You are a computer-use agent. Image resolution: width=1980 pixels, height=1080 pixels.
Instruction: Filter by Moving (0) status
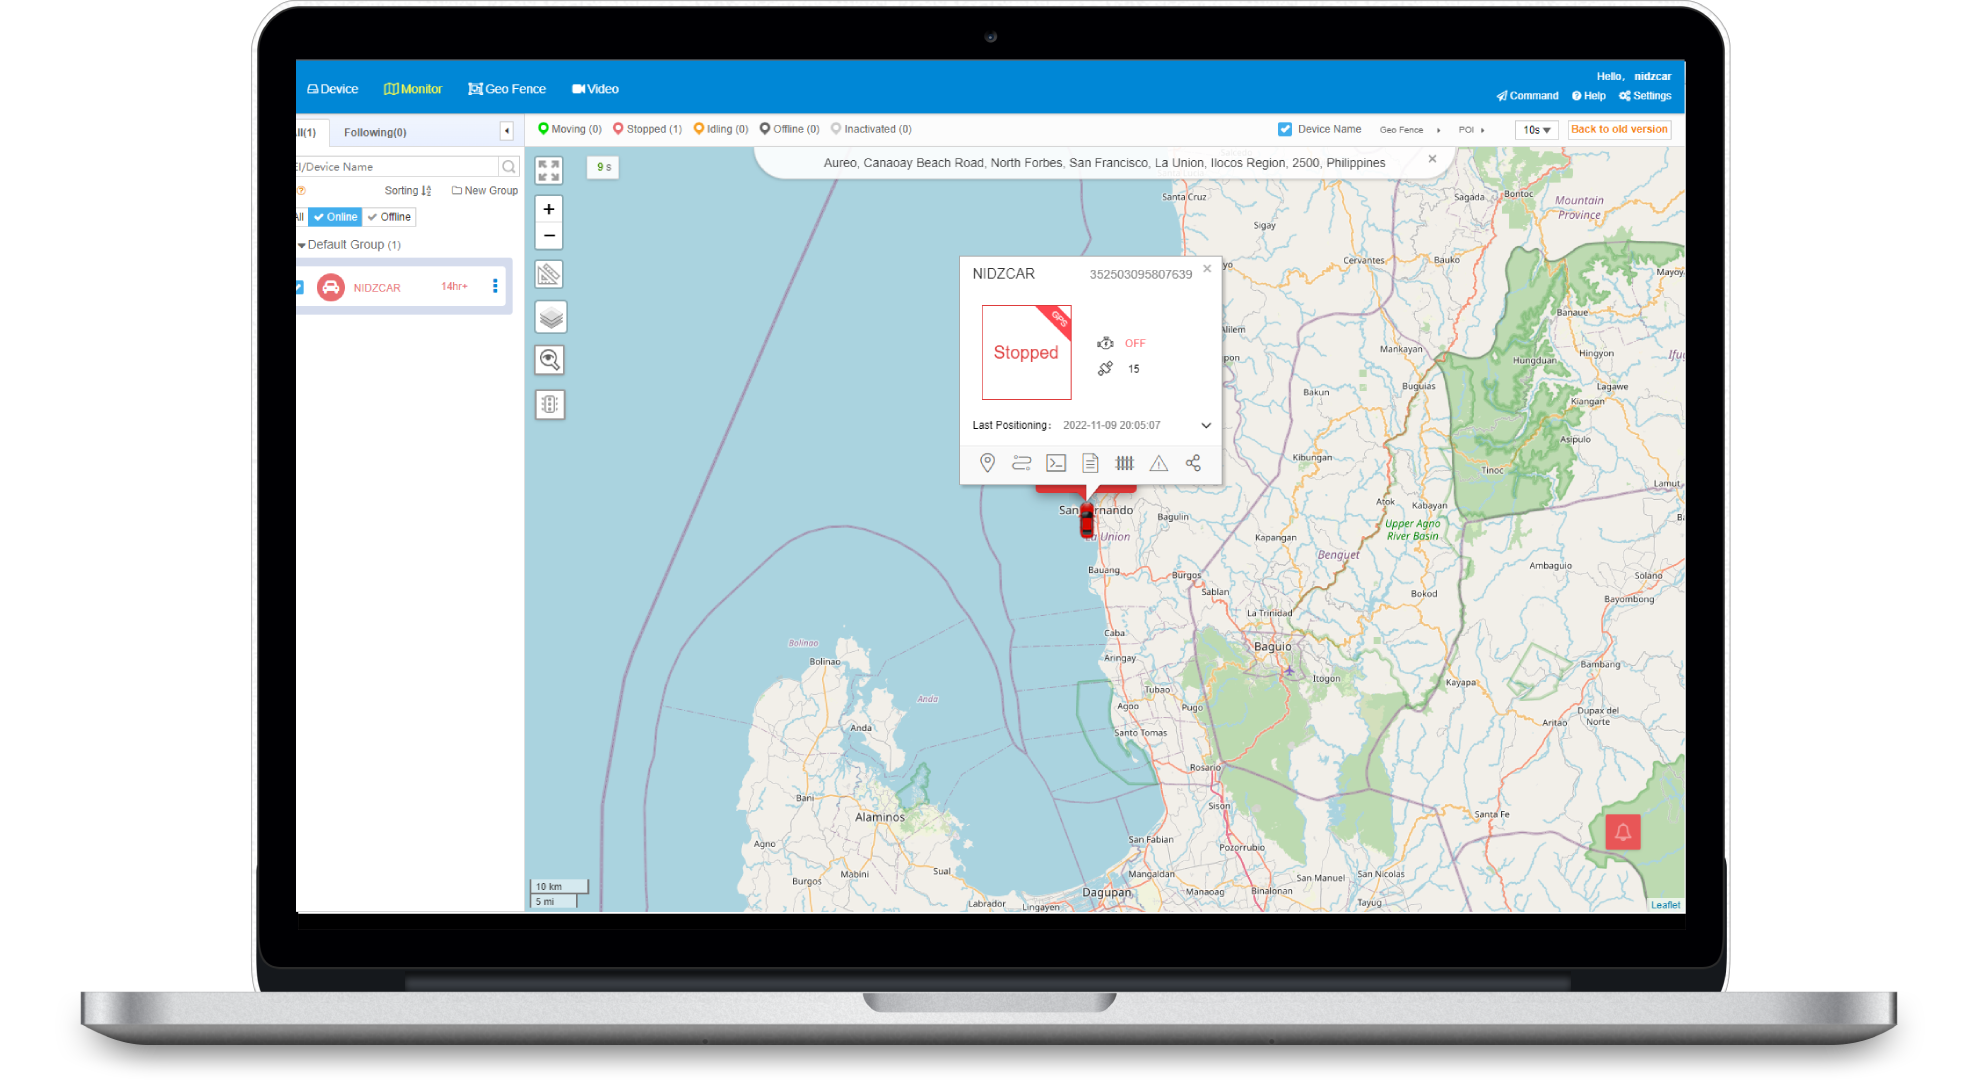click(570, 129)
